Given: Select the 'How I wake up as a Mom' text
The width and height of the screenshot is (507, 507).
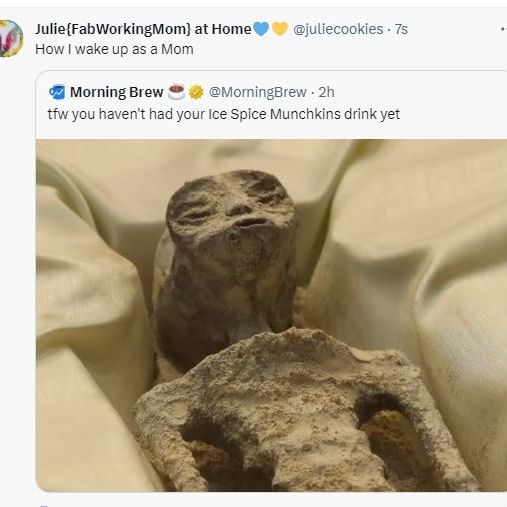Looking at the screenshot, I should [x=114, y=49].
